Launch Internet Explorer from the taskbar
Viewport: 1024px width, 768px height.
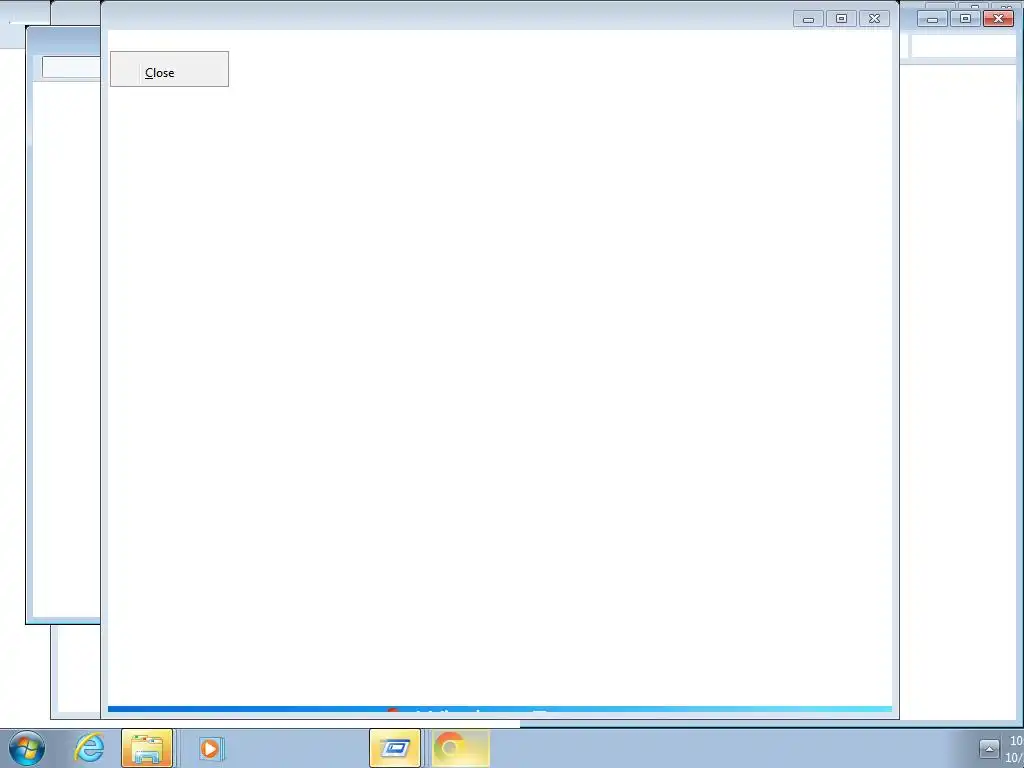pos(89,748)
